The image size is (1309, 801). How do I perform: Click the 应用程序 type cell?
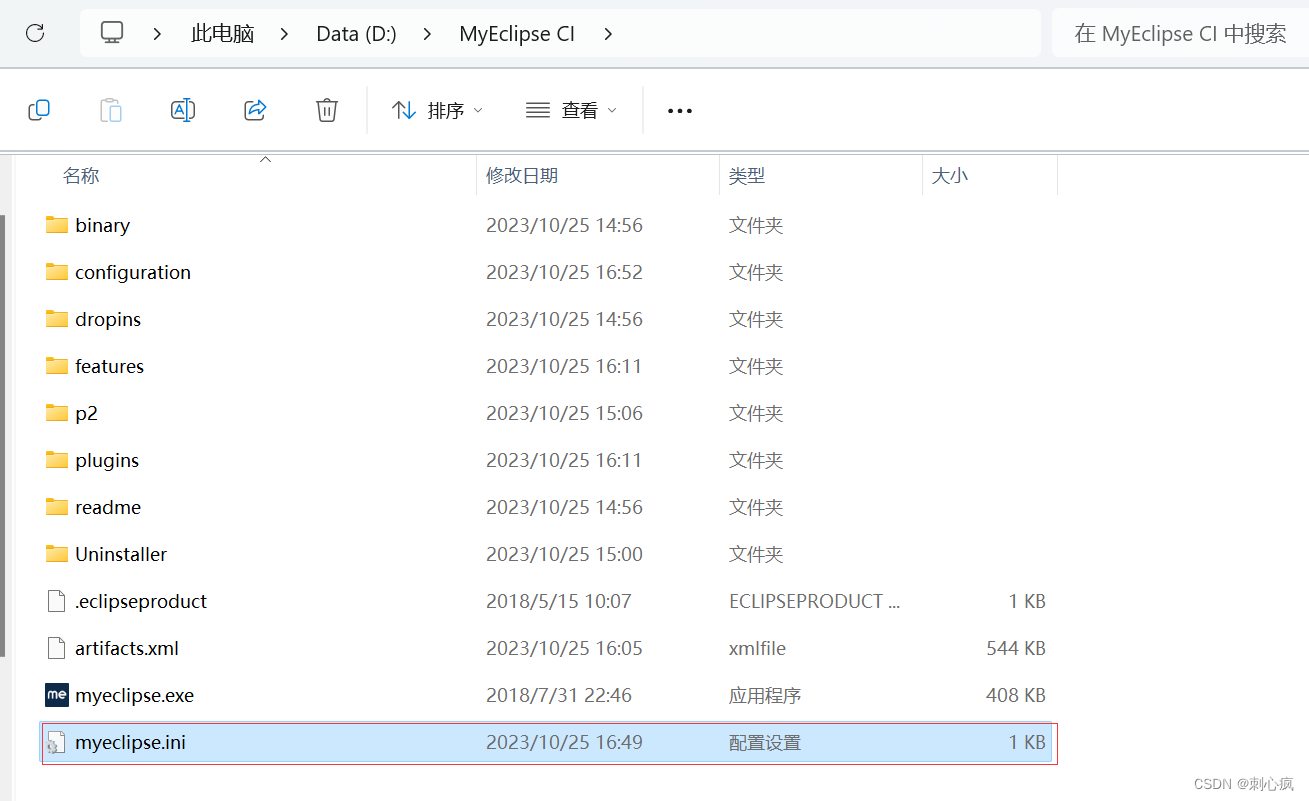tap(765, 696)
